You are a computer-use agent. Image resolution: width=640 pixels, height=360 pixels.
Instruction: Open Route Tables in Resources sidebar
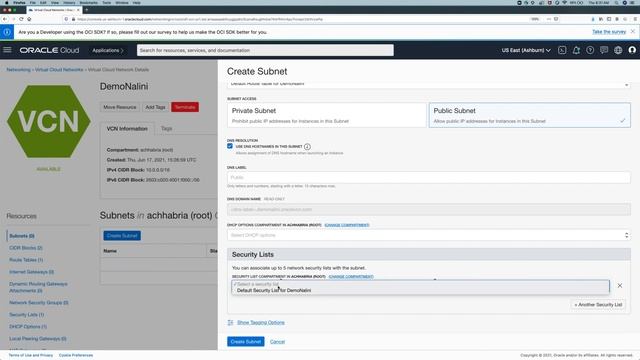(26, 260)
